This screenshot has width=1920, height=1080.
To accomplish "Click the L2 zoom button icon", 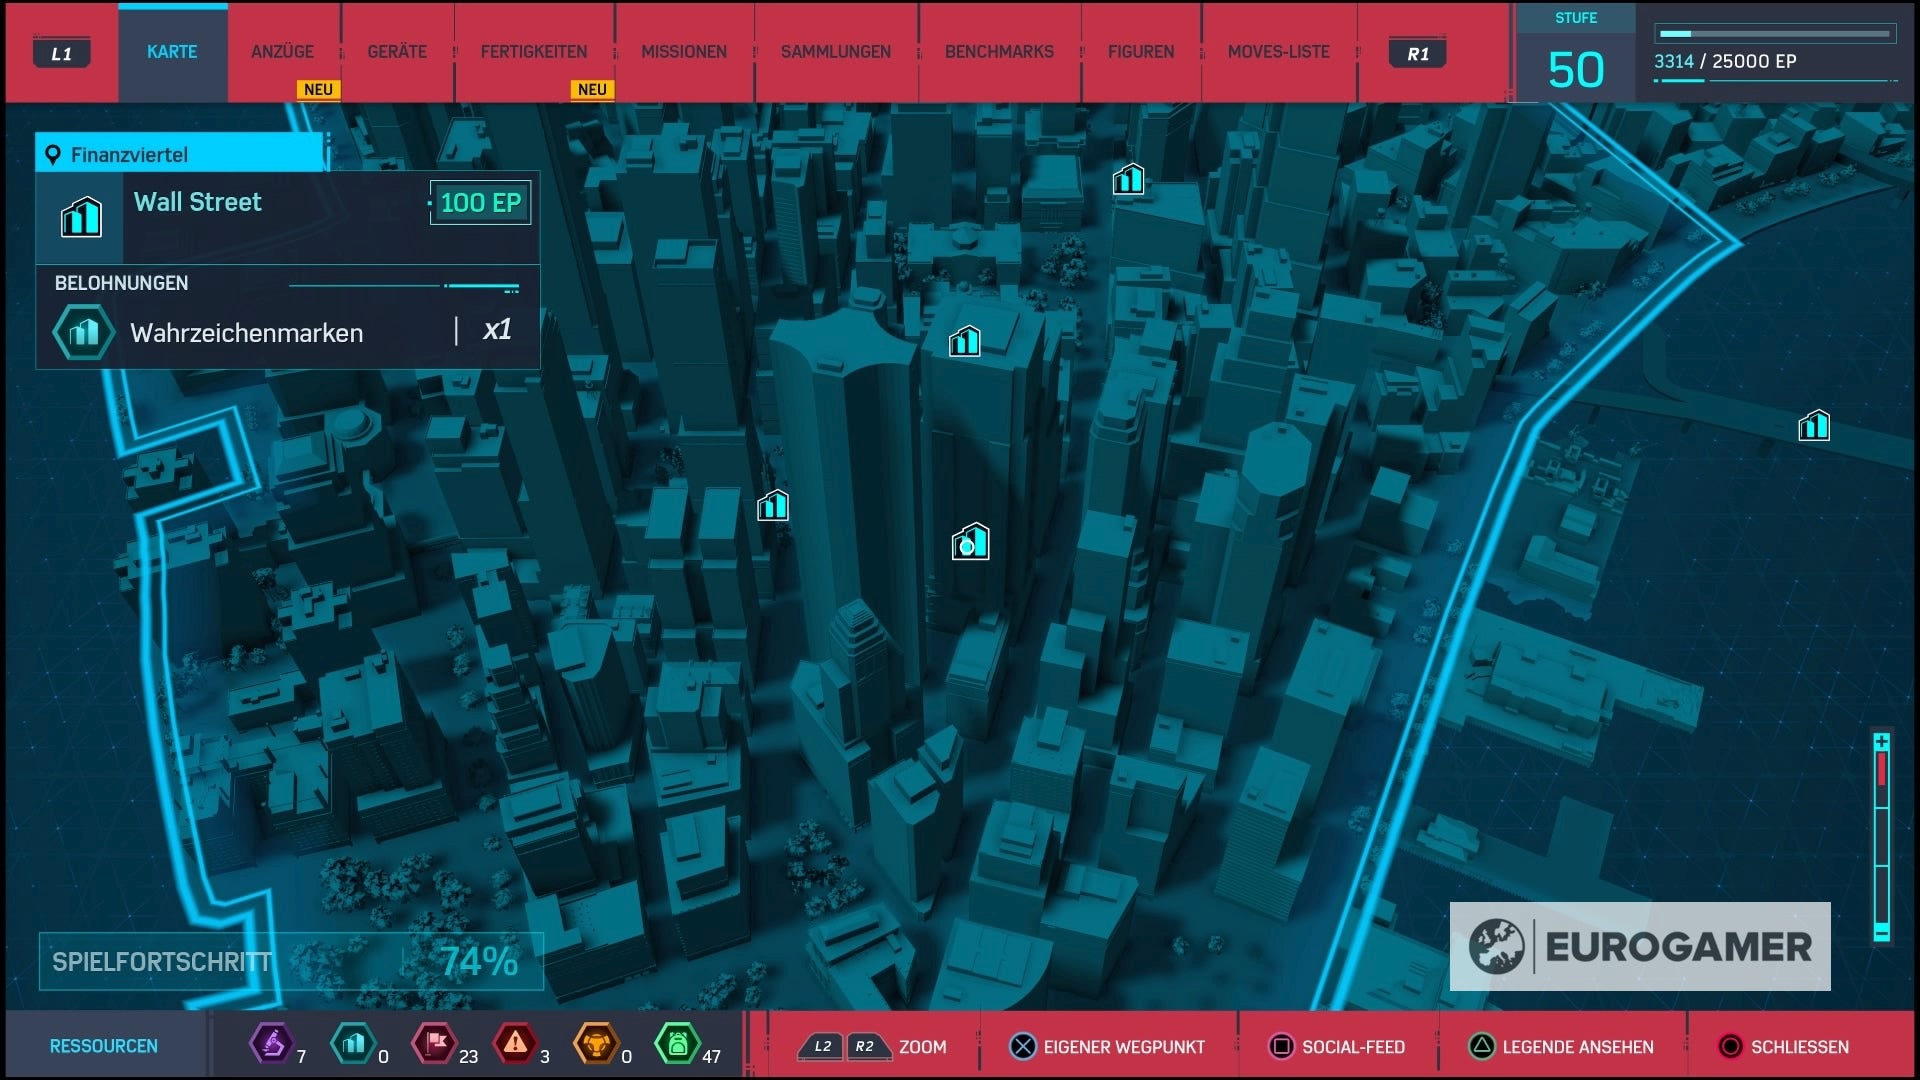I will coord(821,1047).
